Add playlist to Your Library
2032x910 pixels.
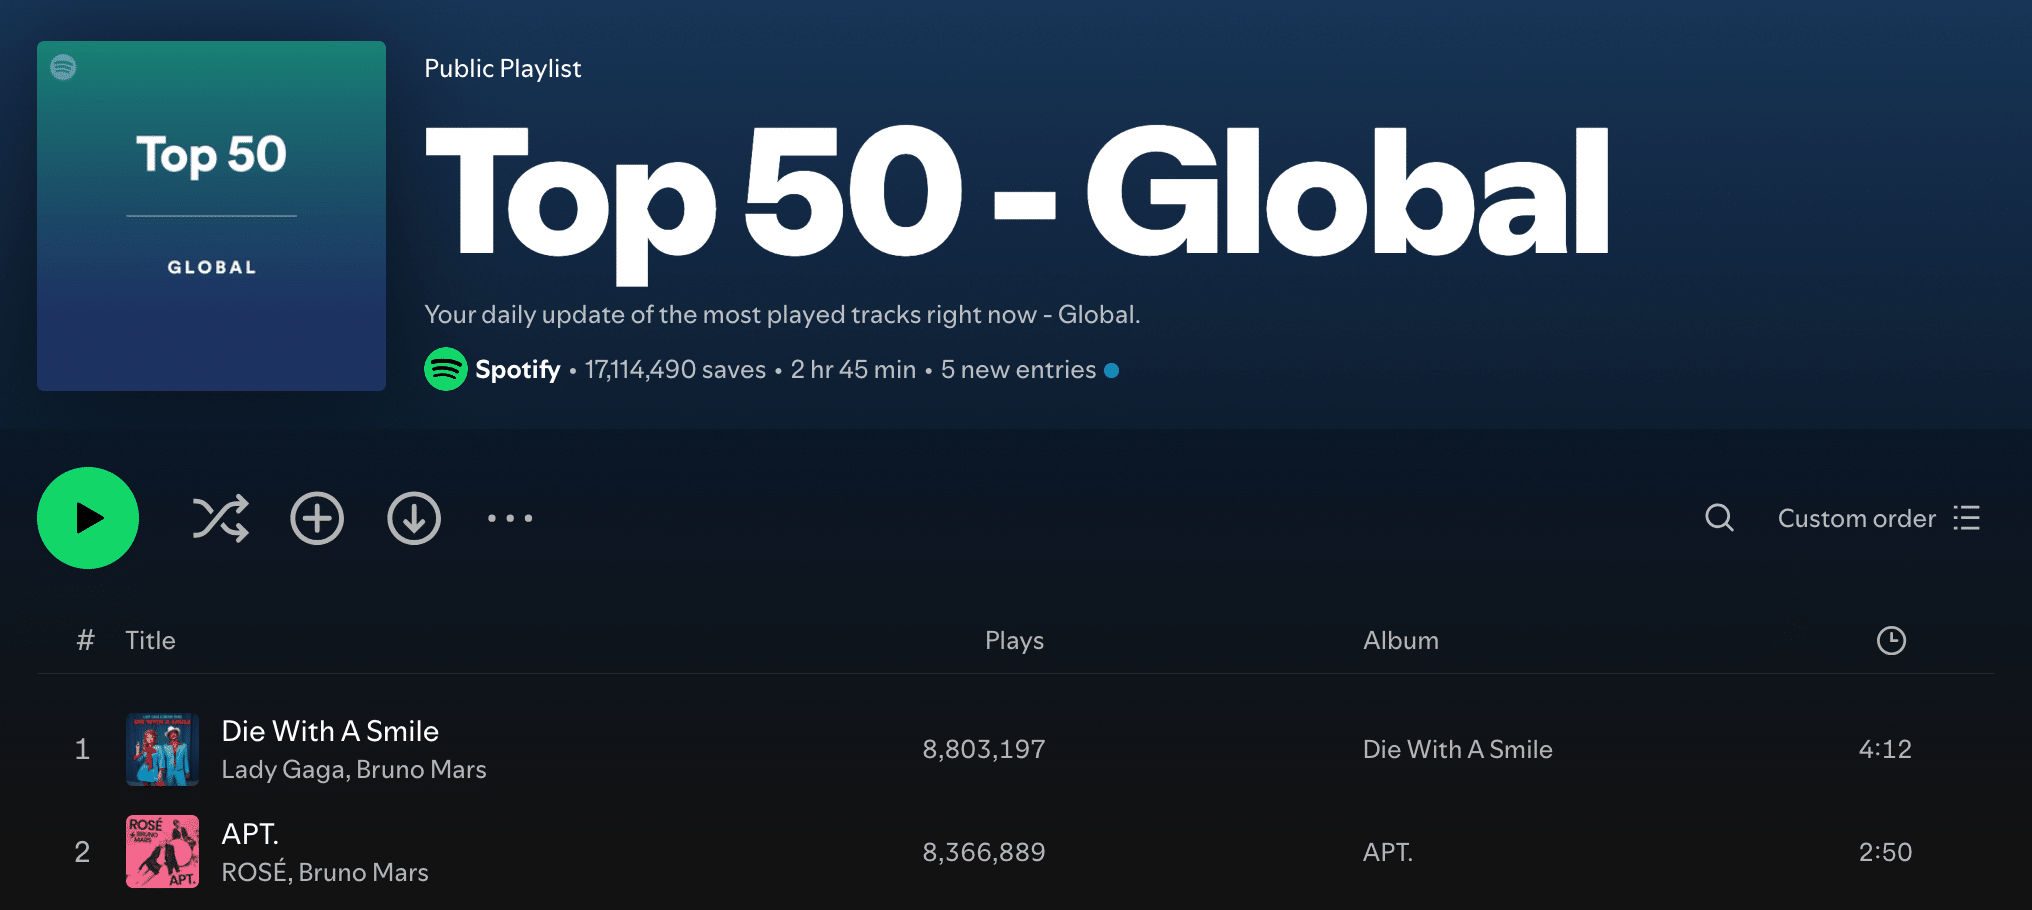coord(317,518)
